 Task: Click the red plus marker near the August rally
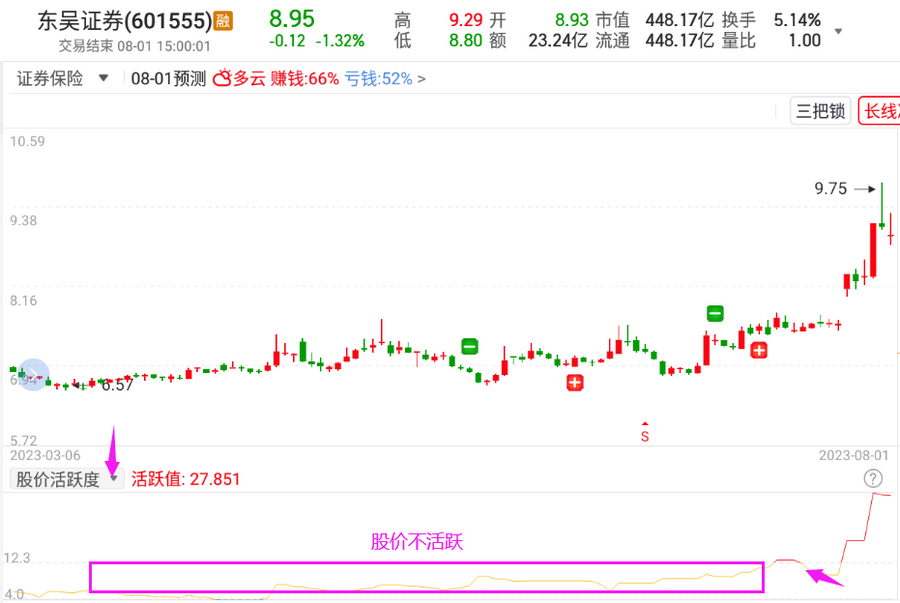(x=759, y=350)
